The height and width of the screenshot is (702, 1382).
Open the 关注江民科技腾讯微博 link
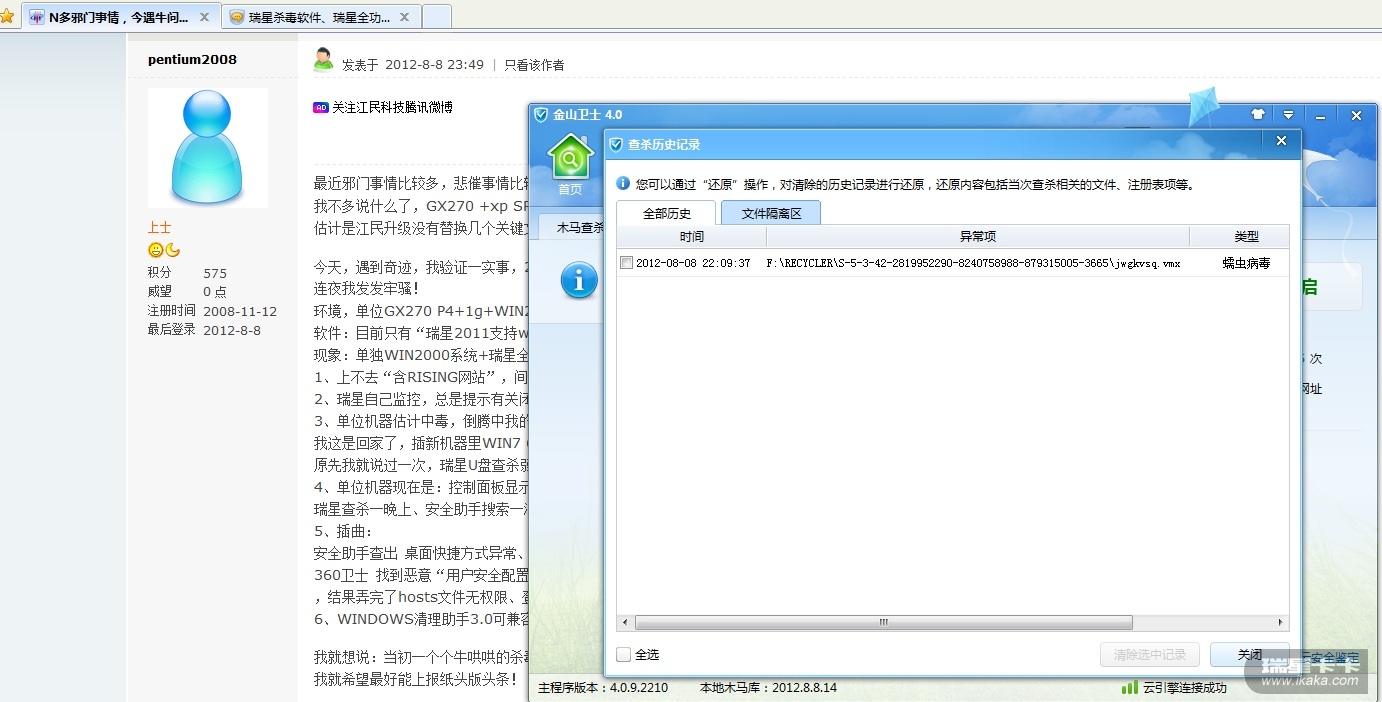pyautogui.click(x=392, y=107)
